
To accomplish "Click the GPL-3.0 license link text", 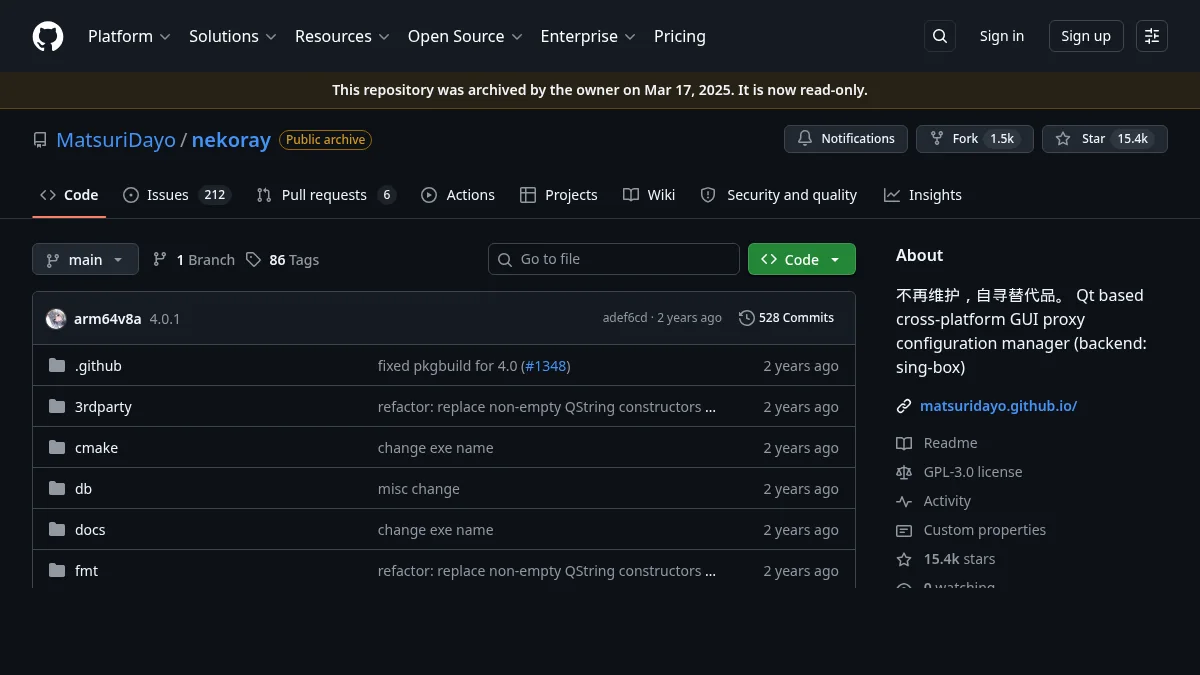I will pos(973,472).
